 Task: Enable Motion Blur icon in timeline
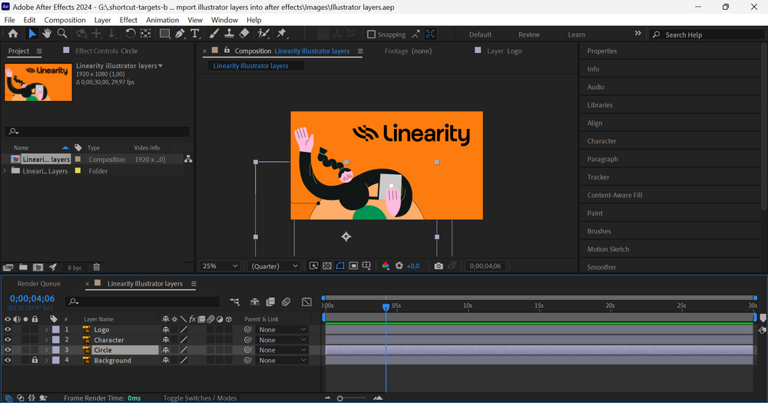pyautogui.click(x=286, y=302)
